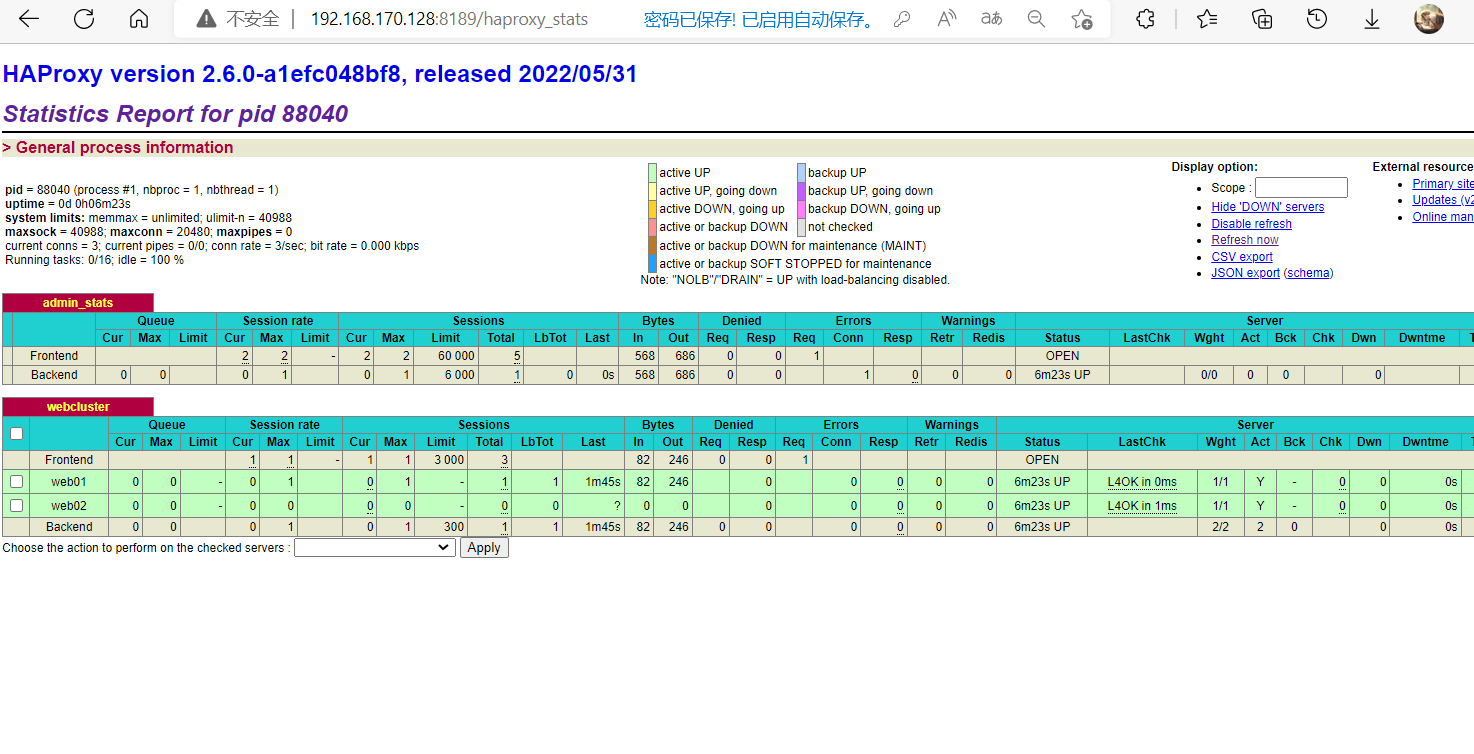
Task: Open the browser home page
Action: 139,19
